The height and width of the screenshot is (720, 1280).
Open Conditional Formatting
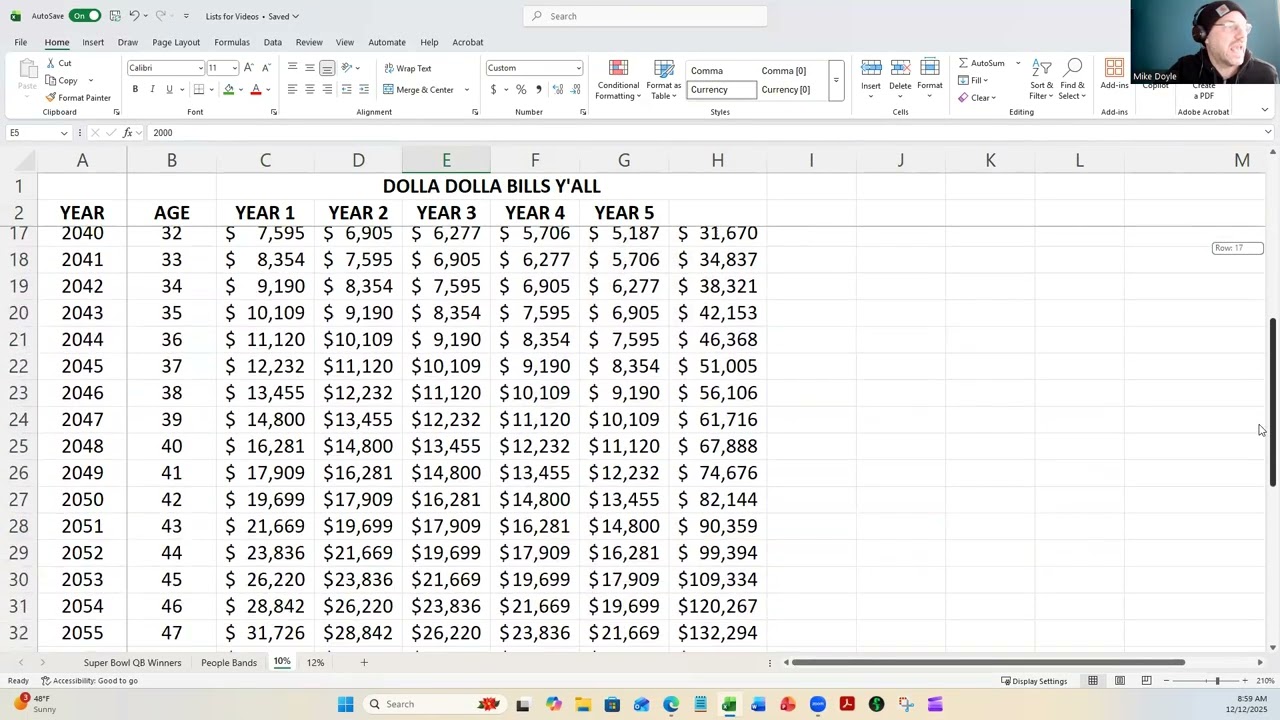coord(618,80)
